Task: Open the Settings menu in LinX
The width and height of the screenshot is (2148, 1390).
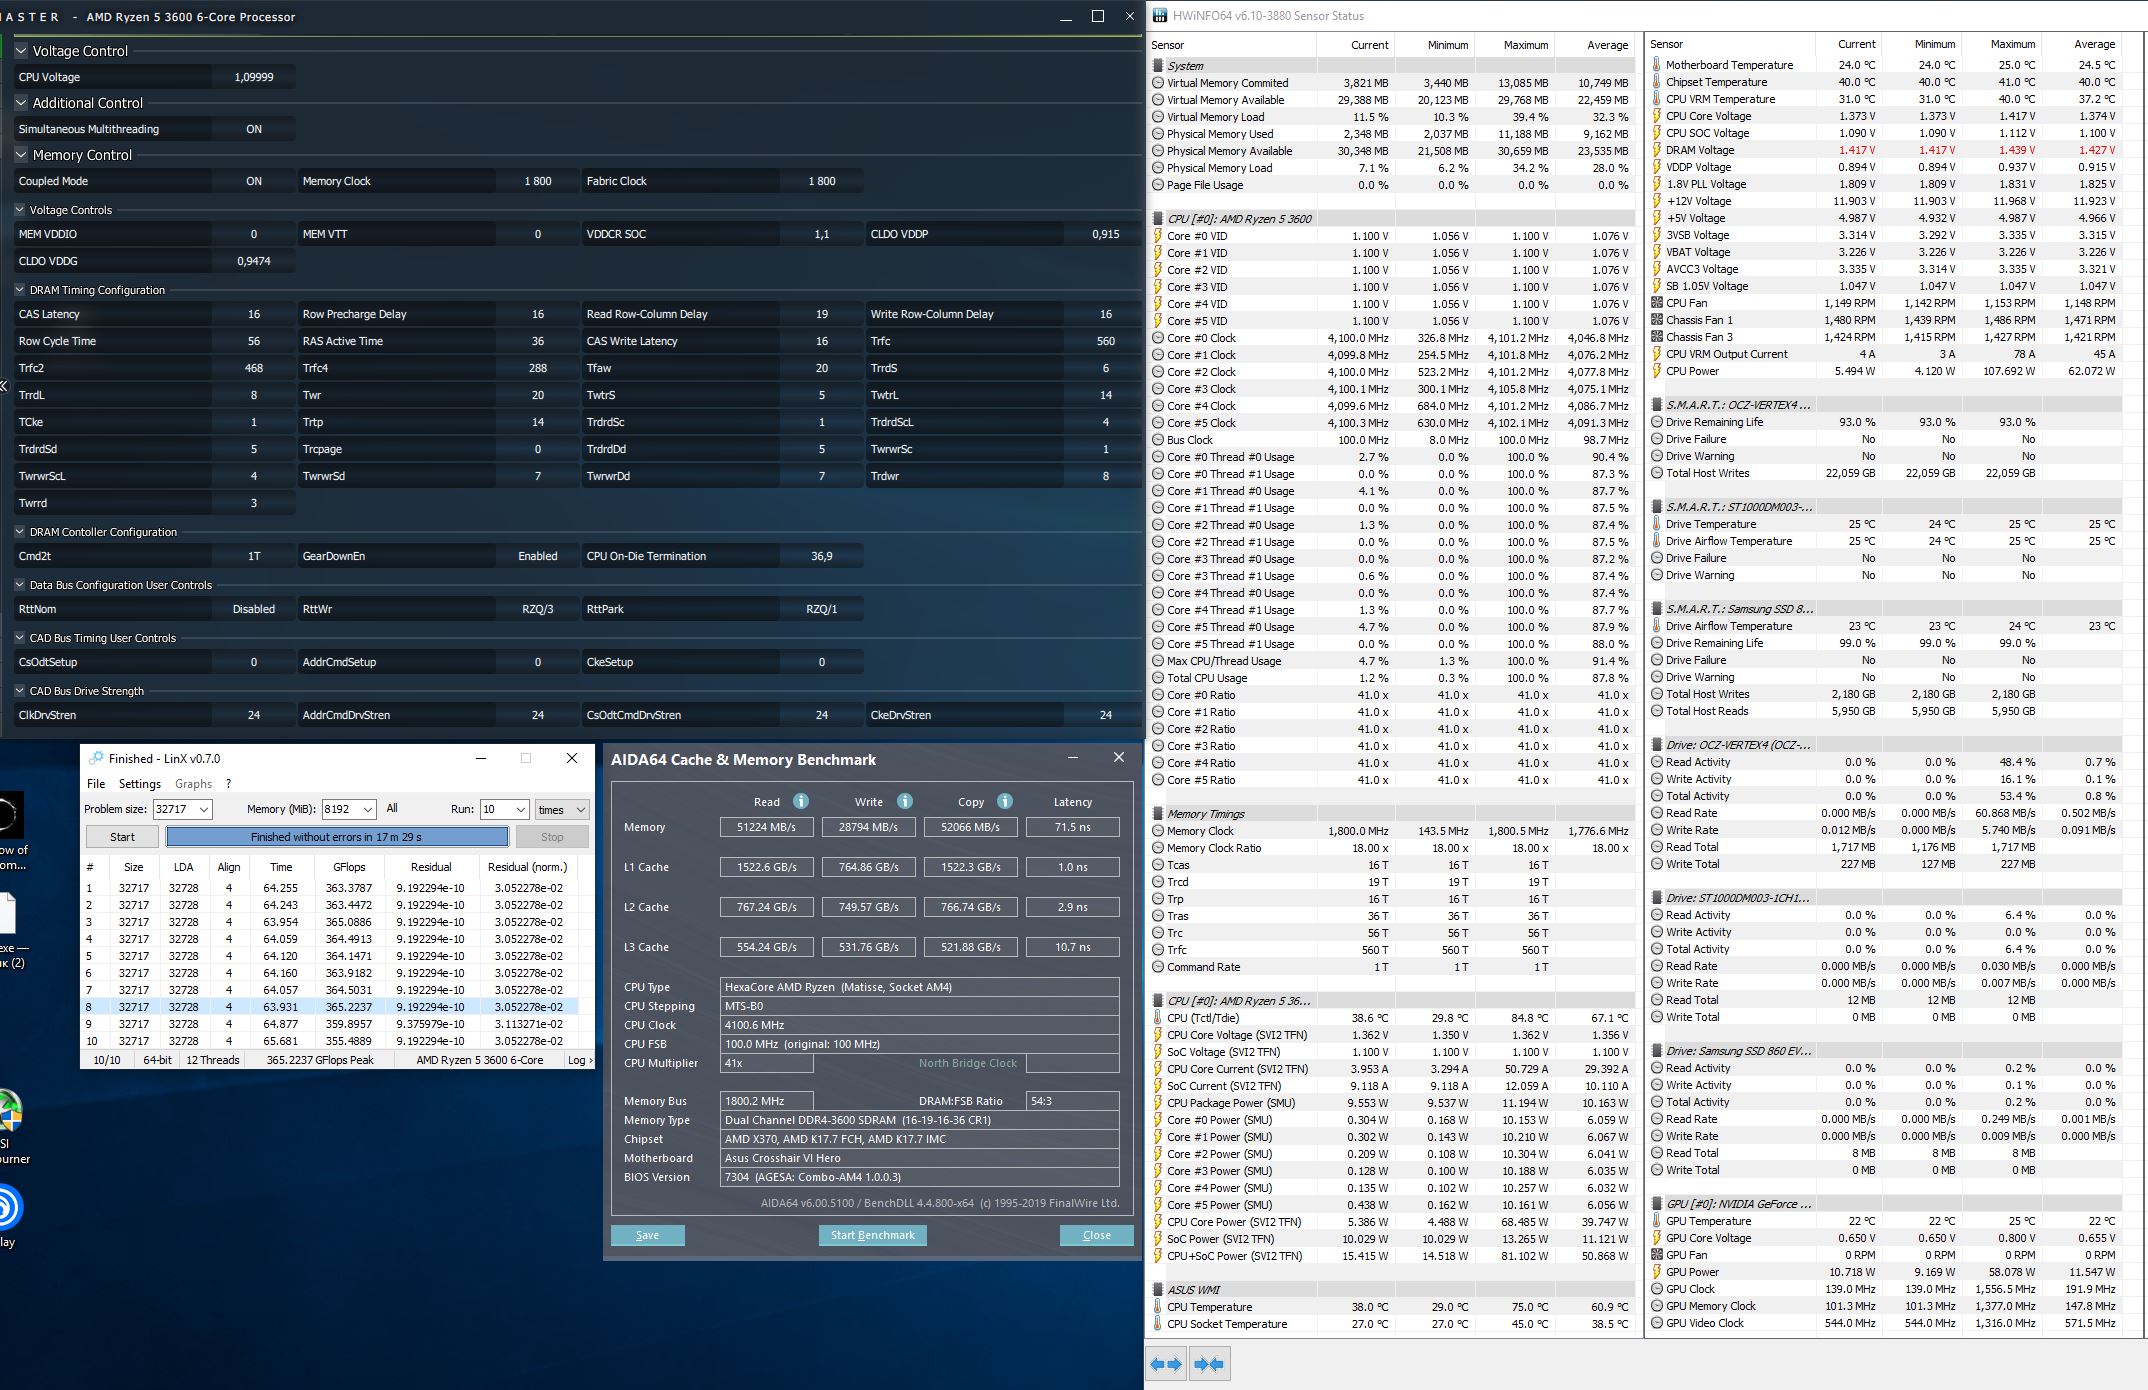Action: [140, 784]
